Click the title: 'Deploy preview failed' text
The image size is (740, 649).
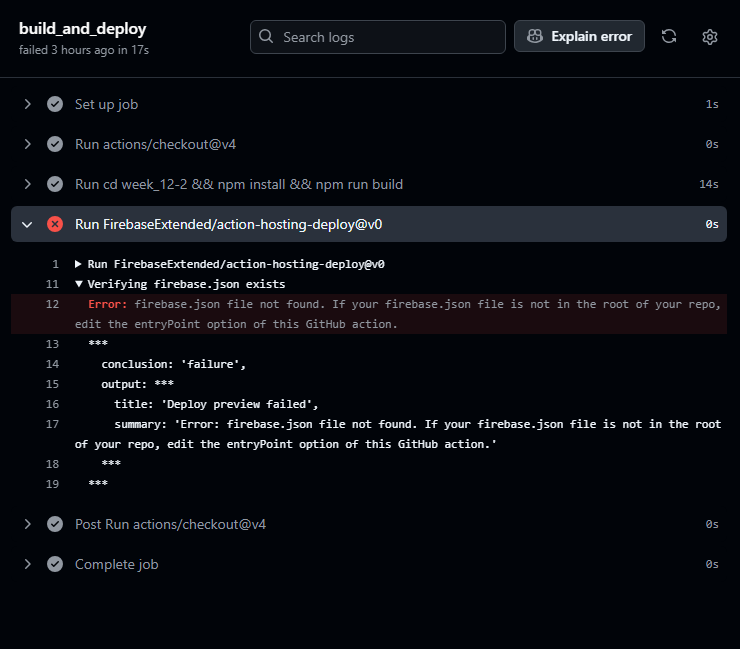coord(217,405)
